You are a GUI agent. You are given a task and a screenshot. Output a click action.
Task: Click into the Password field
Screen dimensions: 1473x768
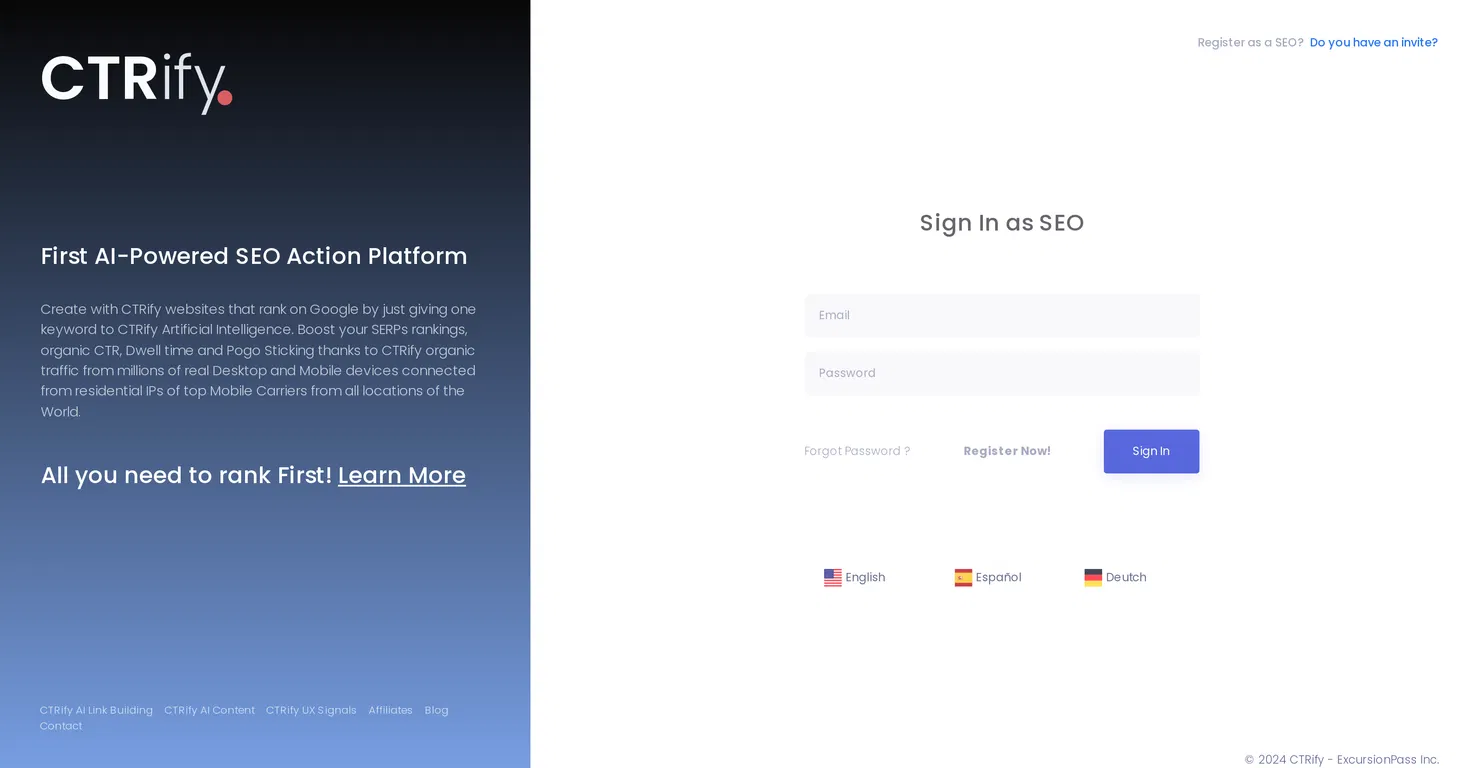click(1001, 373)
